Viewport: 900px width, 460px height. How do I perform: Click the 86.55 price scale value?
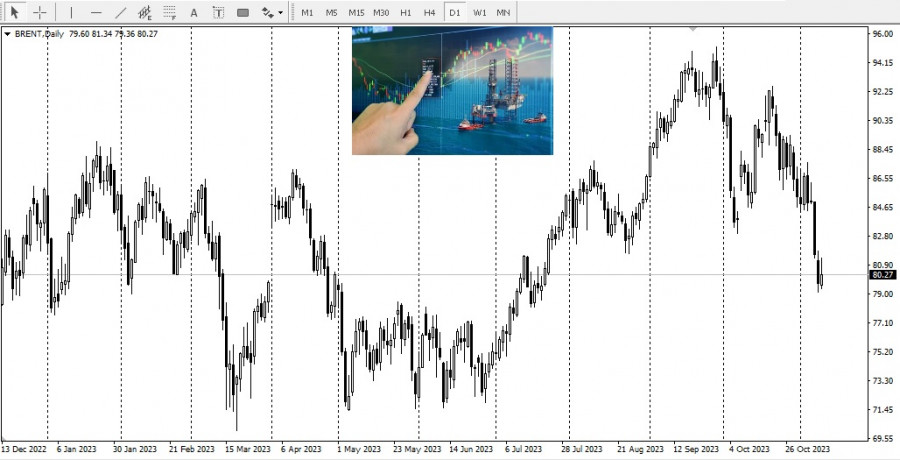pyautogui.click(x=882, y=179)
